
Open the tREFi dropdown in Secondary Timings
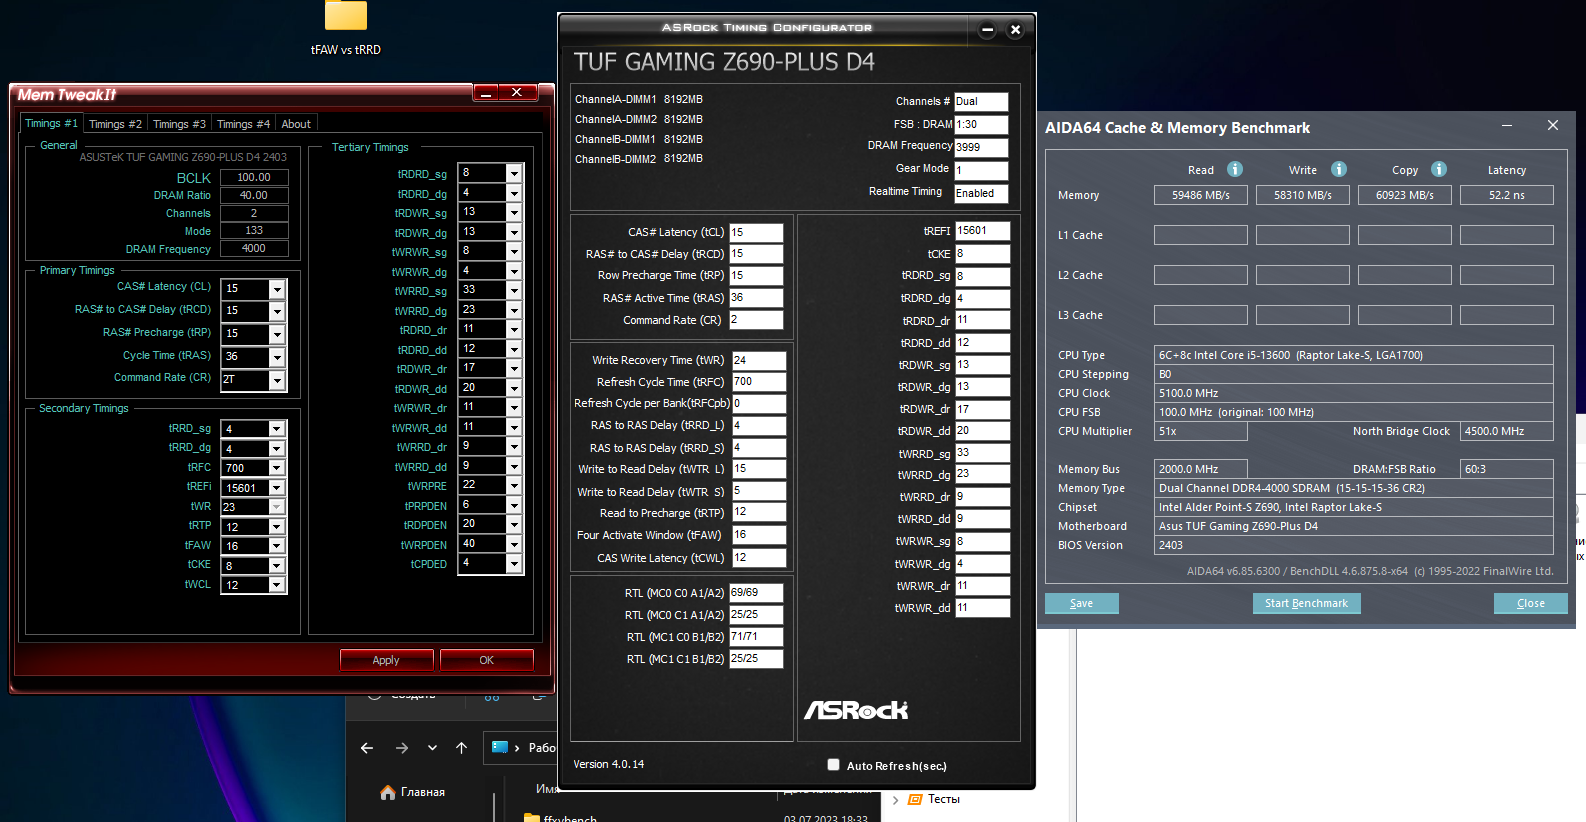click(277, 488)
